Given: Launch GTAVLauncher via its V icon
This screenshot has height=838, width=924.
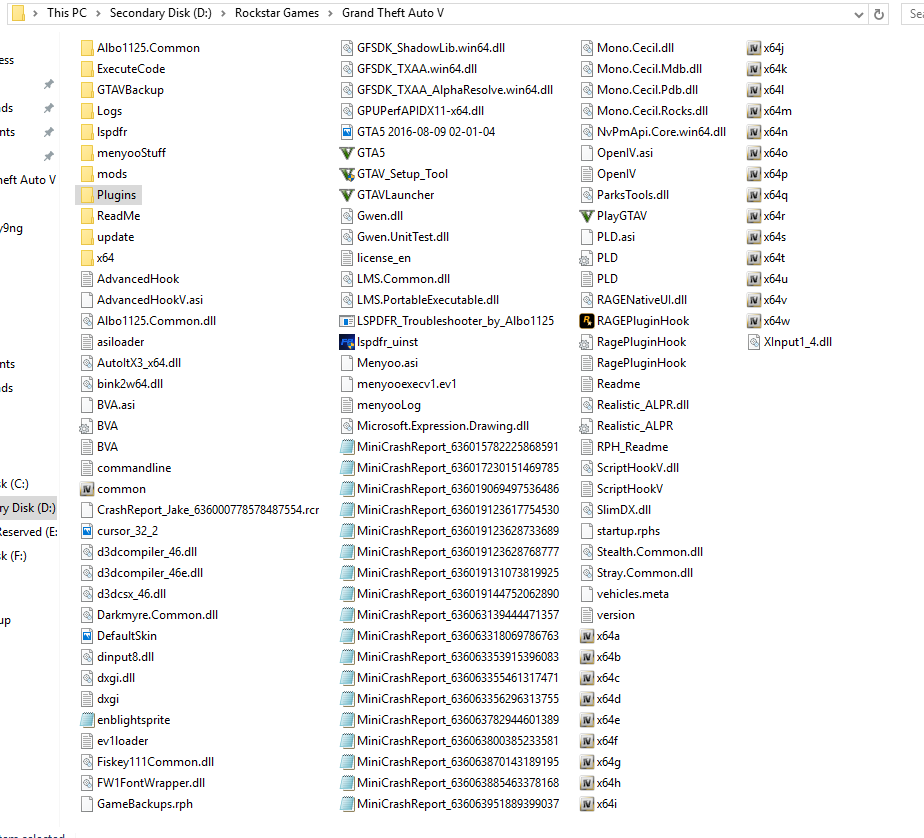Looking at the screenshot, I should 347,195.
